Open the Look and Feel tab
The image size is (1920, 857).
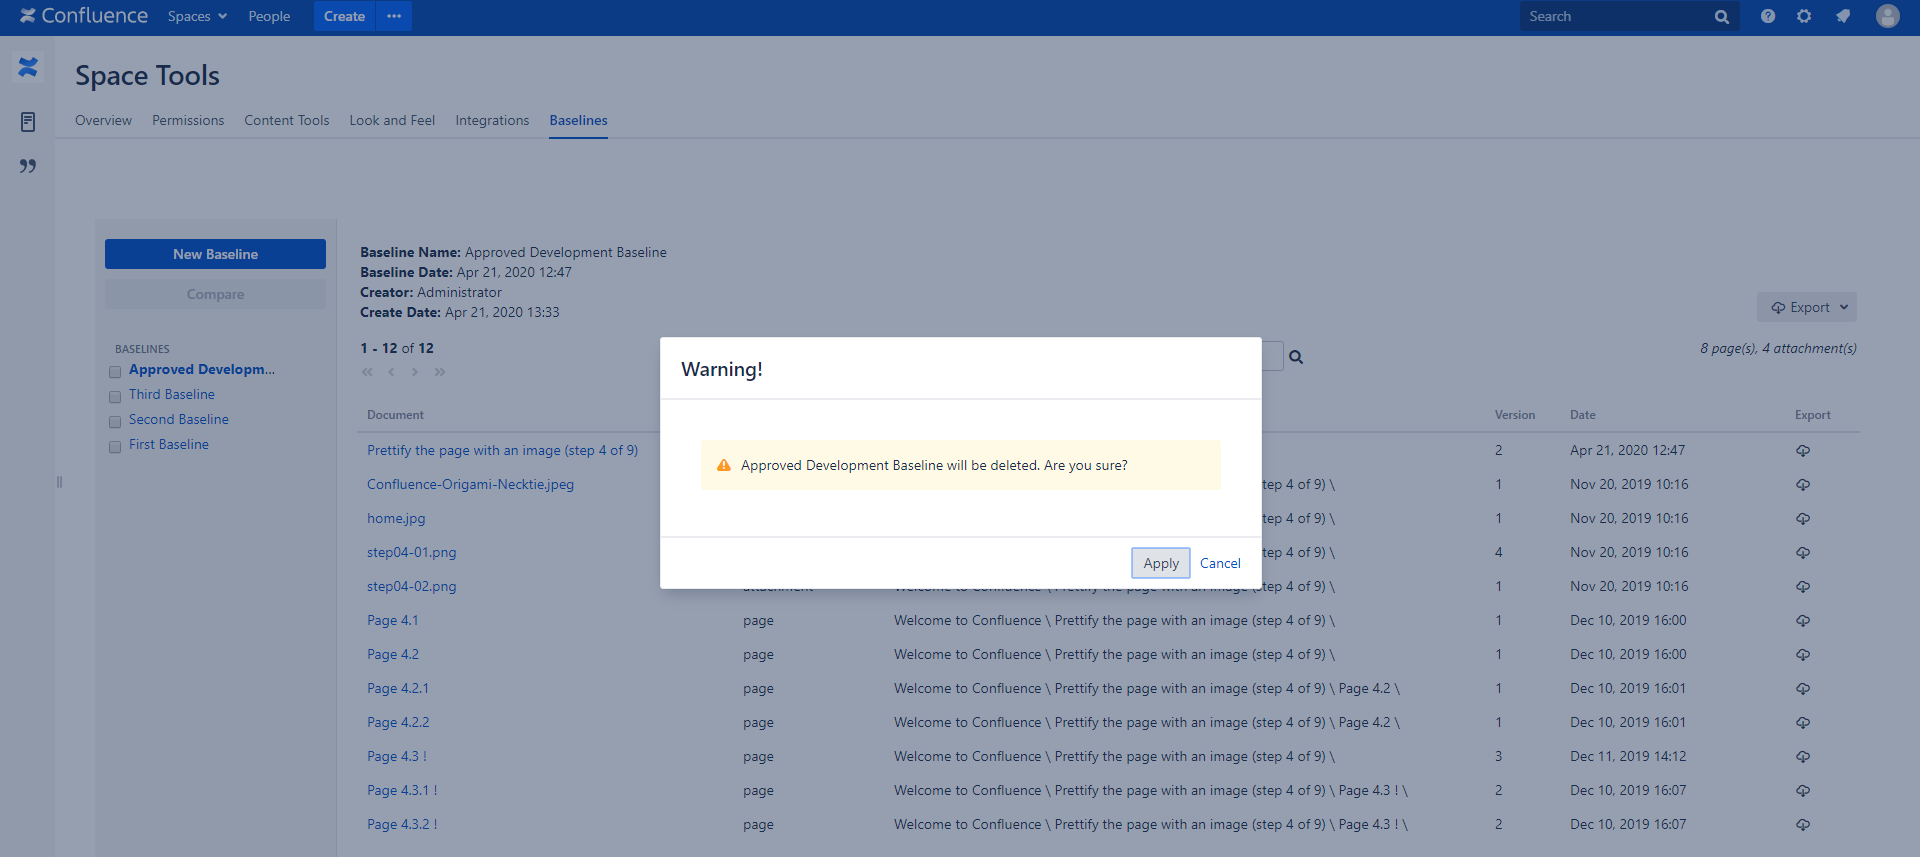tap(392, 120)
